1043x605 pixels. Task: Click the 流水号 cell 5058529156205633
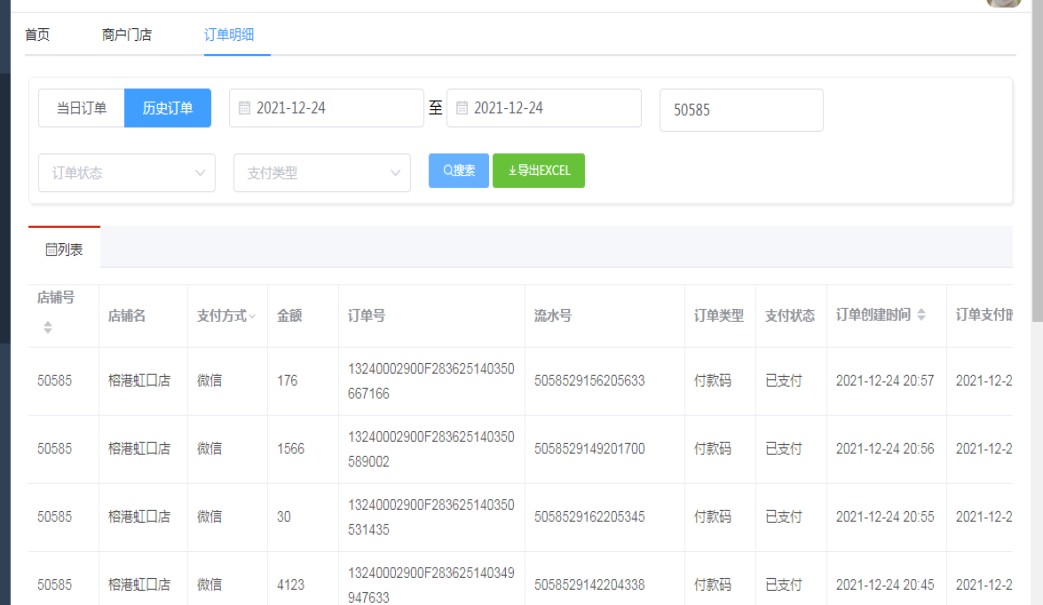(x=589, y=381)
